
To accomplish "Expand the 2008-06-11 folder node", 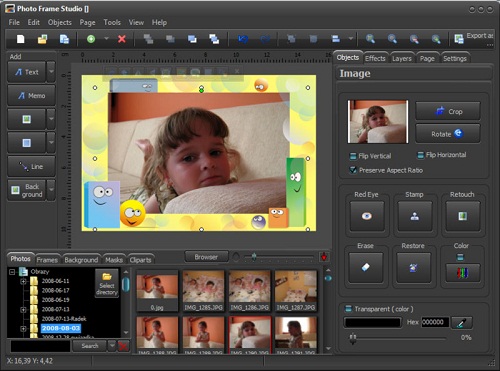I will 23,281.
